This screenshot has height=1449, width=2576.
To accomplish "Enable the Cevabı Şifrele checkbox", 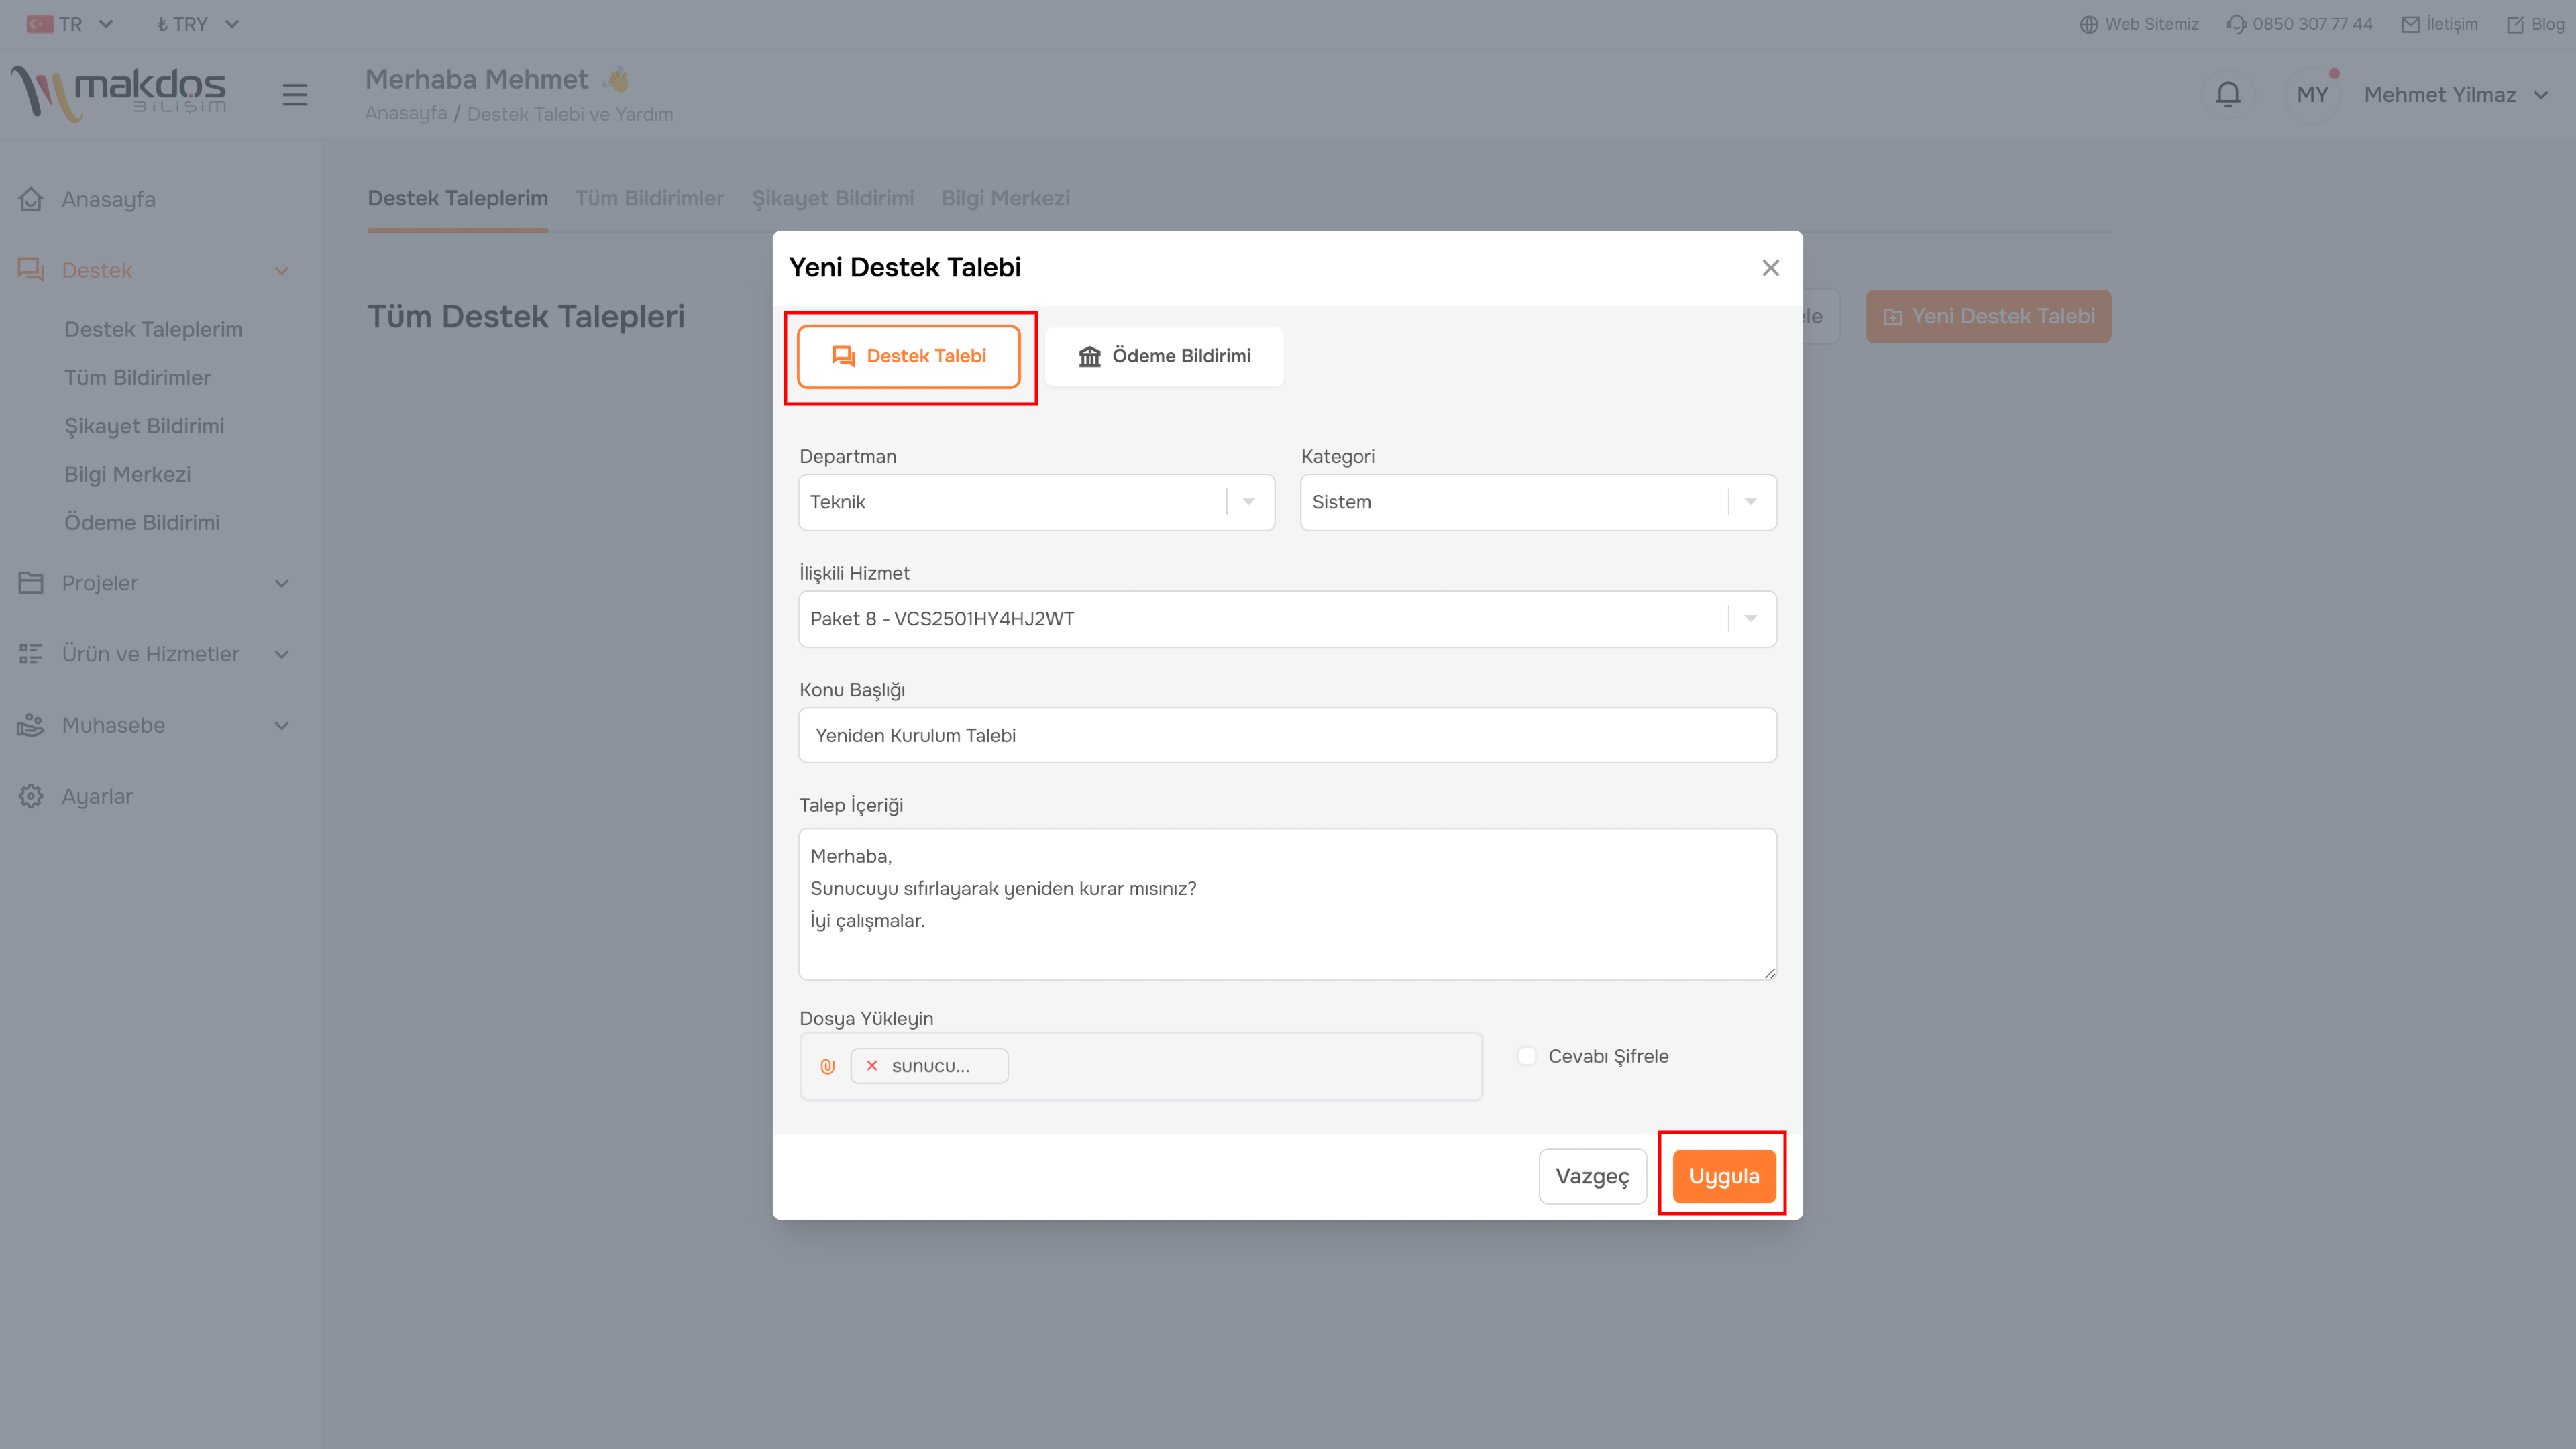I will click(x=1526, y=1056).
